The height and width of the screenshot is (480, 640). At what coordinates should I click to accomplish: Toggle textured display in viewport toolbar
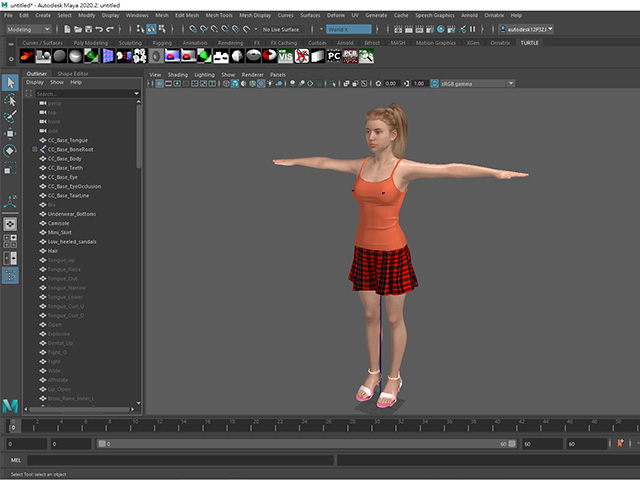point(253,84)
